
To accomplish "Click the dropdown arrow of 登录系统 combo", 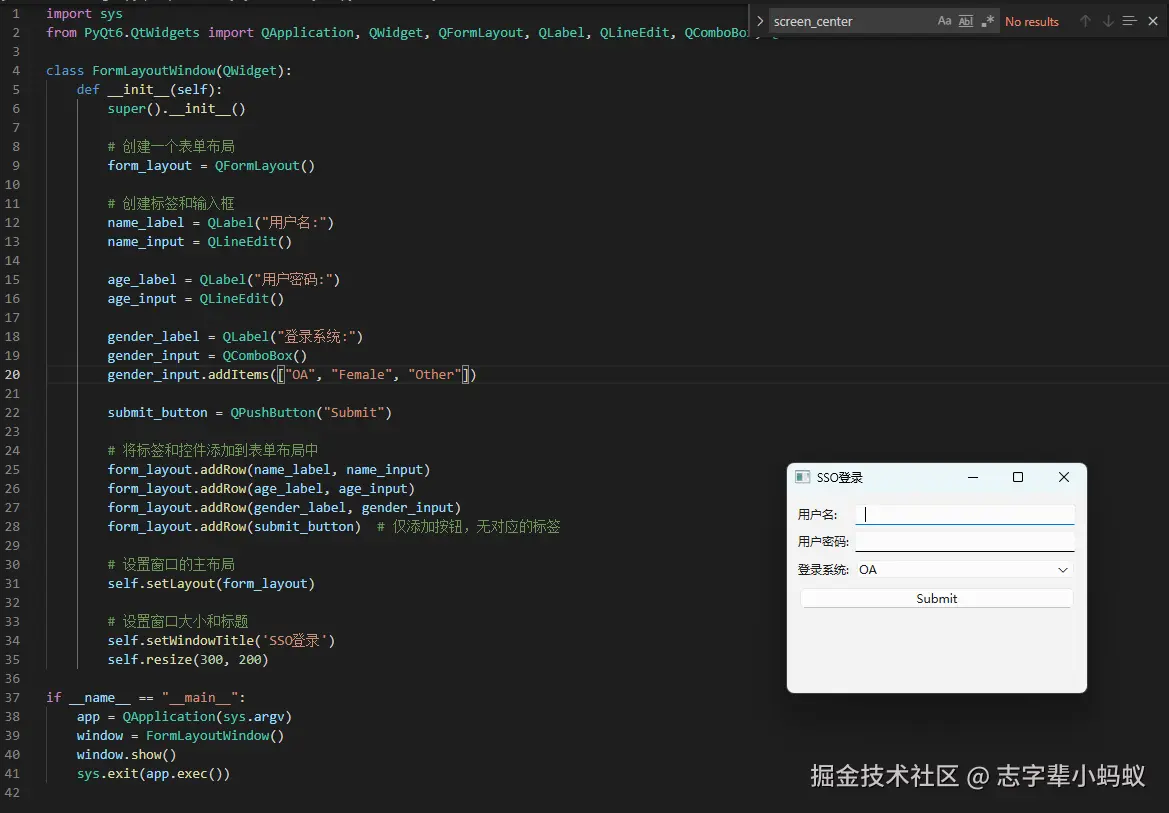I will [x=1063, y=570].
